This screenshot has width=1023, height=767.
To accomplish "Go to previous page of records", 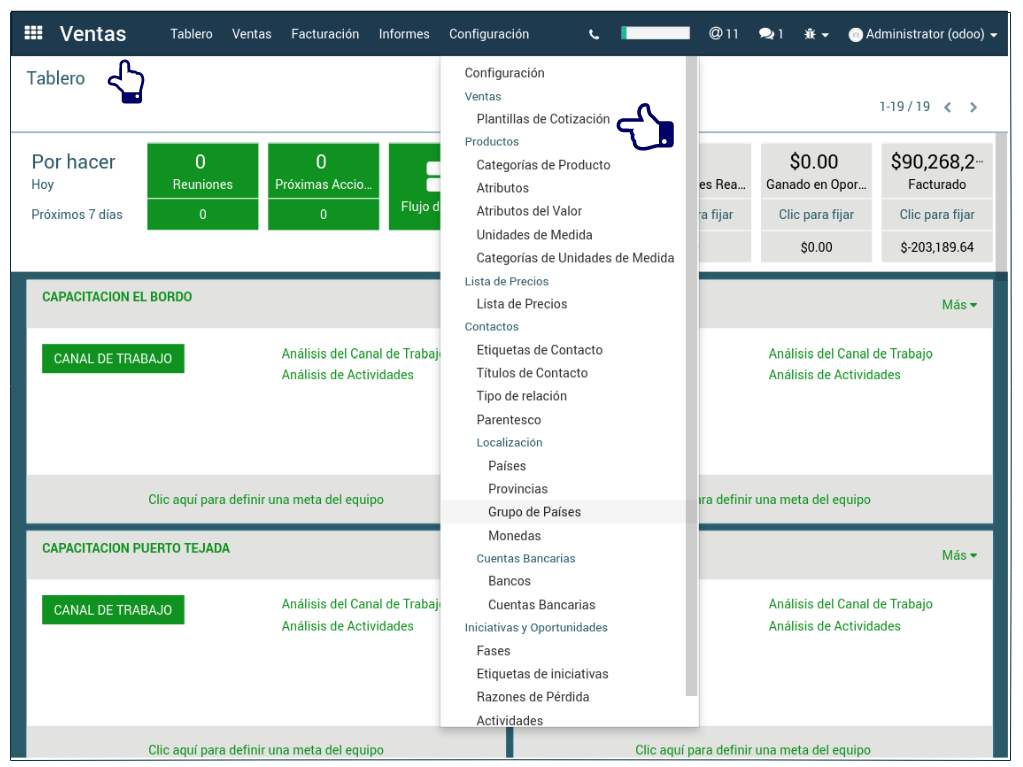I will coord(948,107).
